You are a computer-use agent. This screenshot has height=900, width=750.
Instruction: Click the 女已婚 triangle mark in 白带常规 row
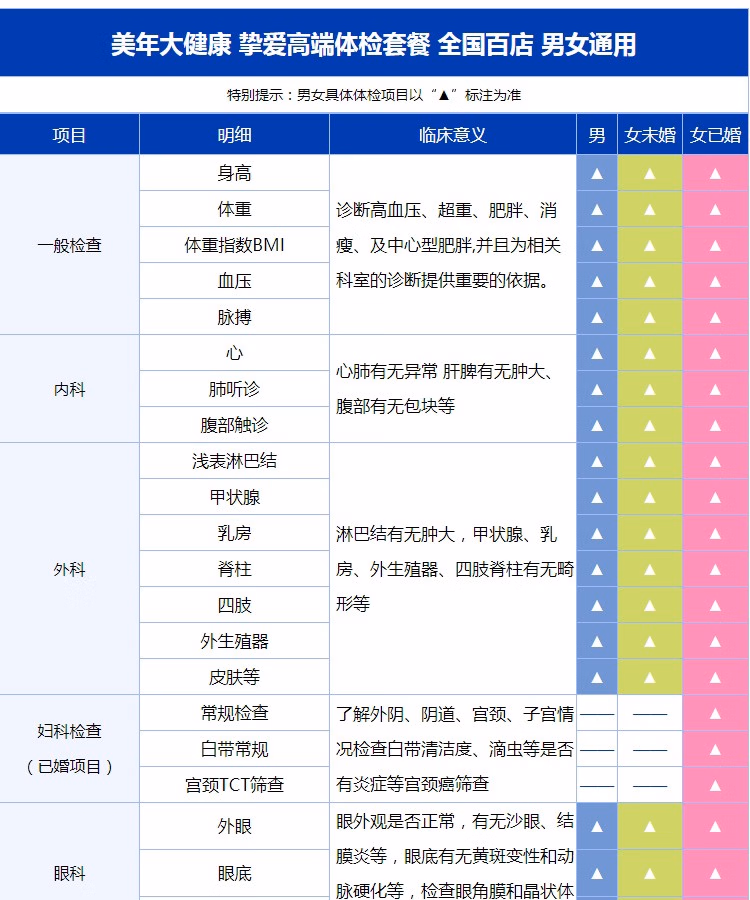[715, 750]
